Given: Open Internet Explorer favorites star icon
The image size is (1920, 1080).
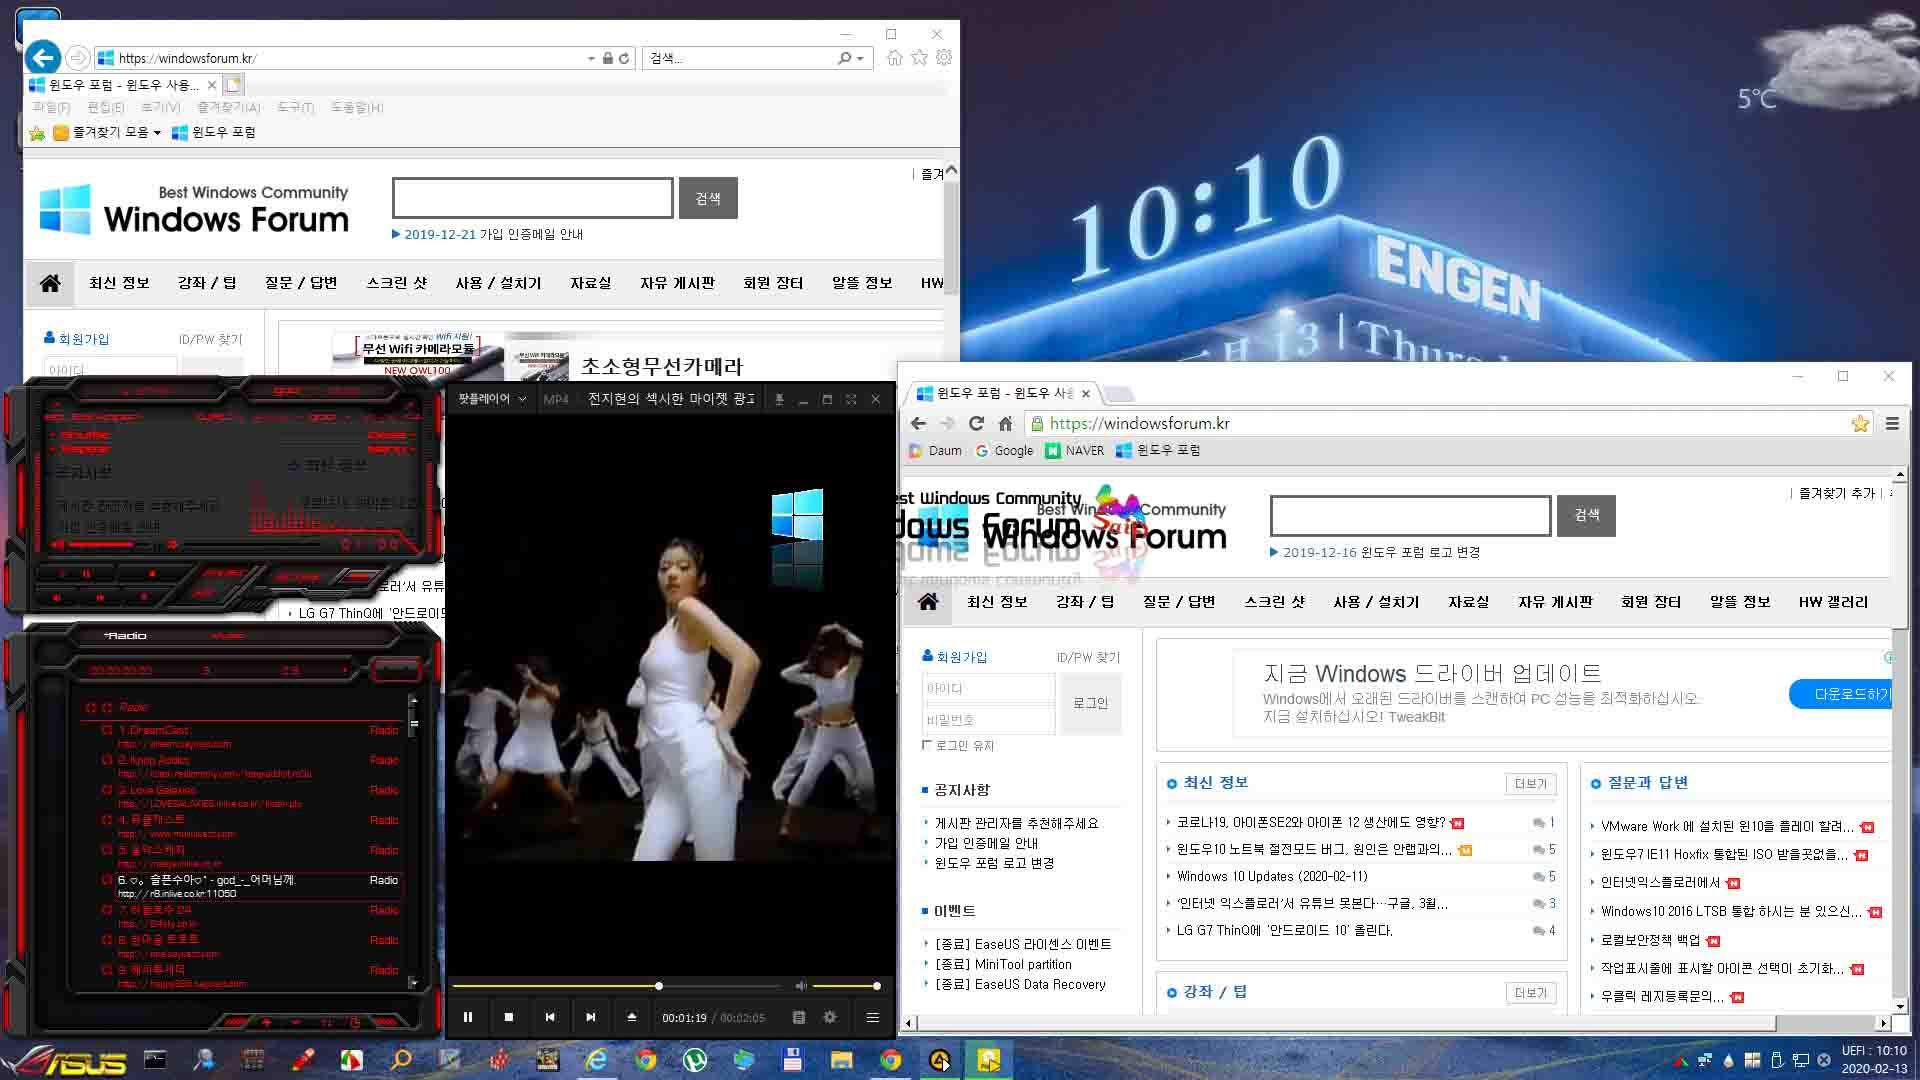Looking at the screenshot, I should [919, 58].
